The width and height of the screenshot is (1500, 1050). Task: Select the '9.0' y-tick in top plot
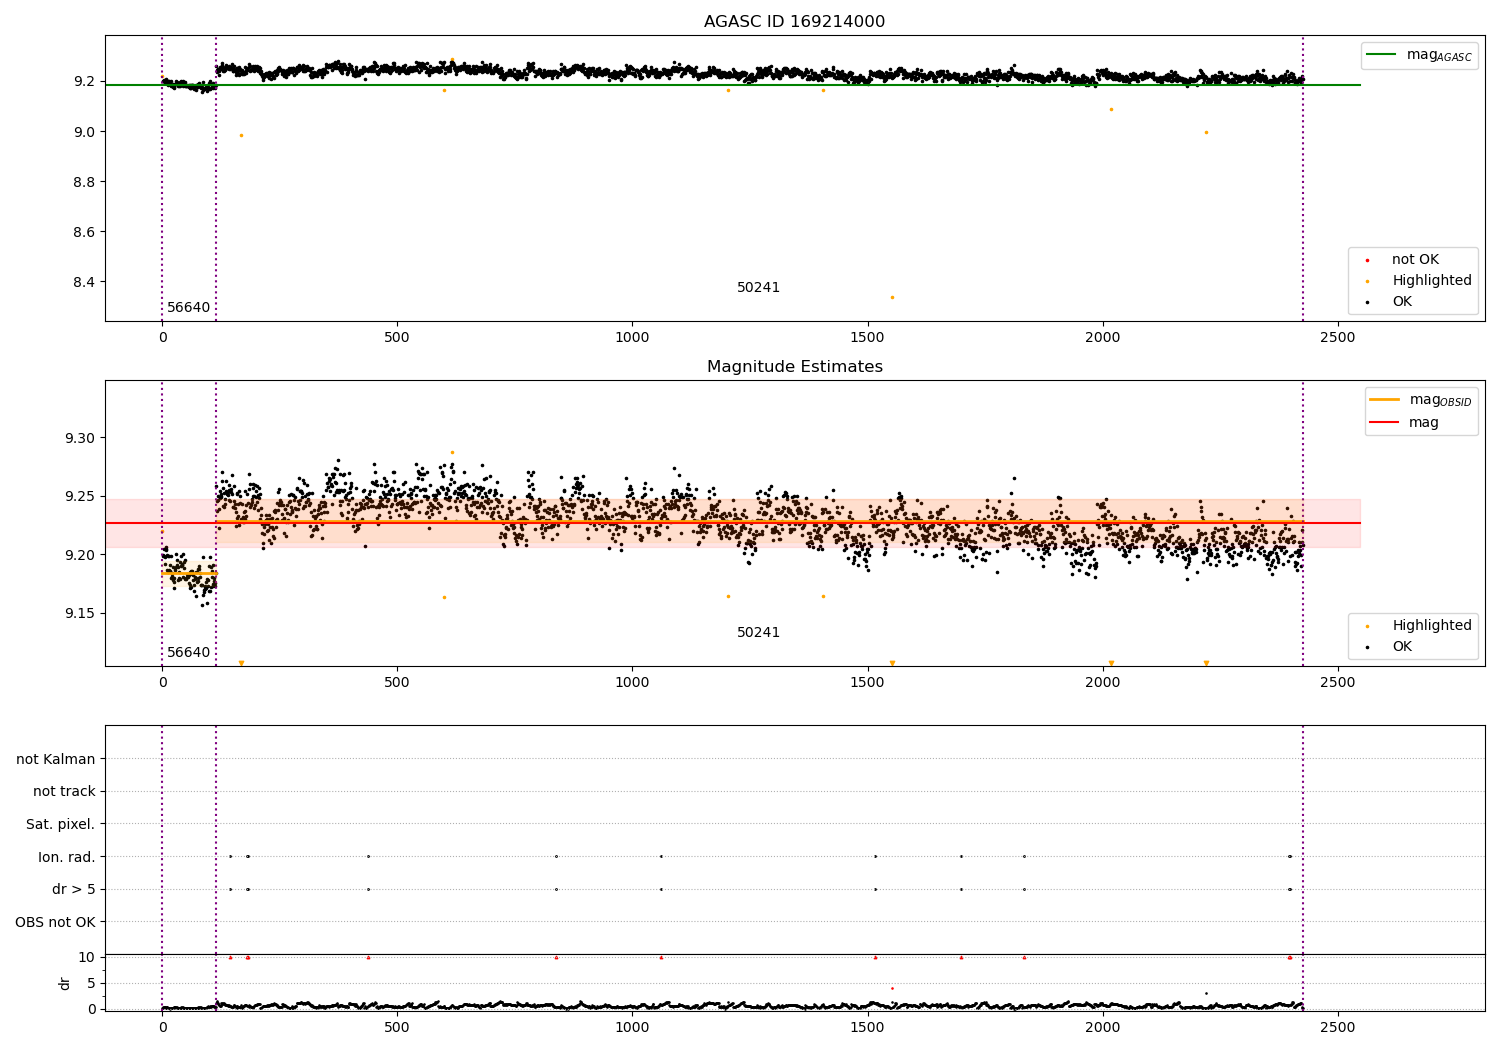pyautogui.click(x=85, y=132)
